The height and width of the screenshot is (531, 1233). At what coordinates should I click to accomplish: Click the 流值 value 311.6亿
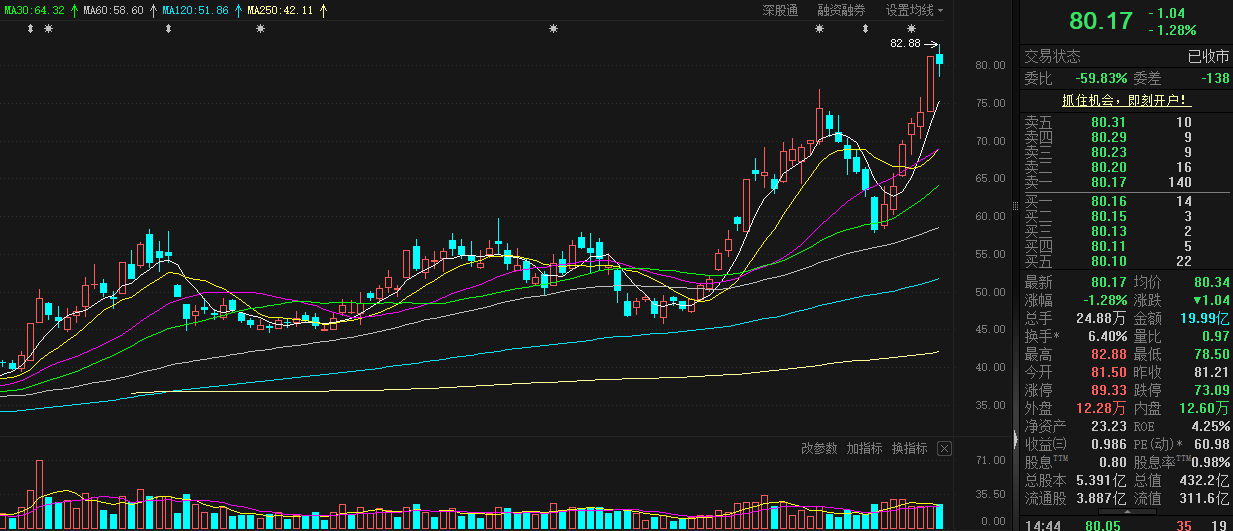coord(1205,498)
